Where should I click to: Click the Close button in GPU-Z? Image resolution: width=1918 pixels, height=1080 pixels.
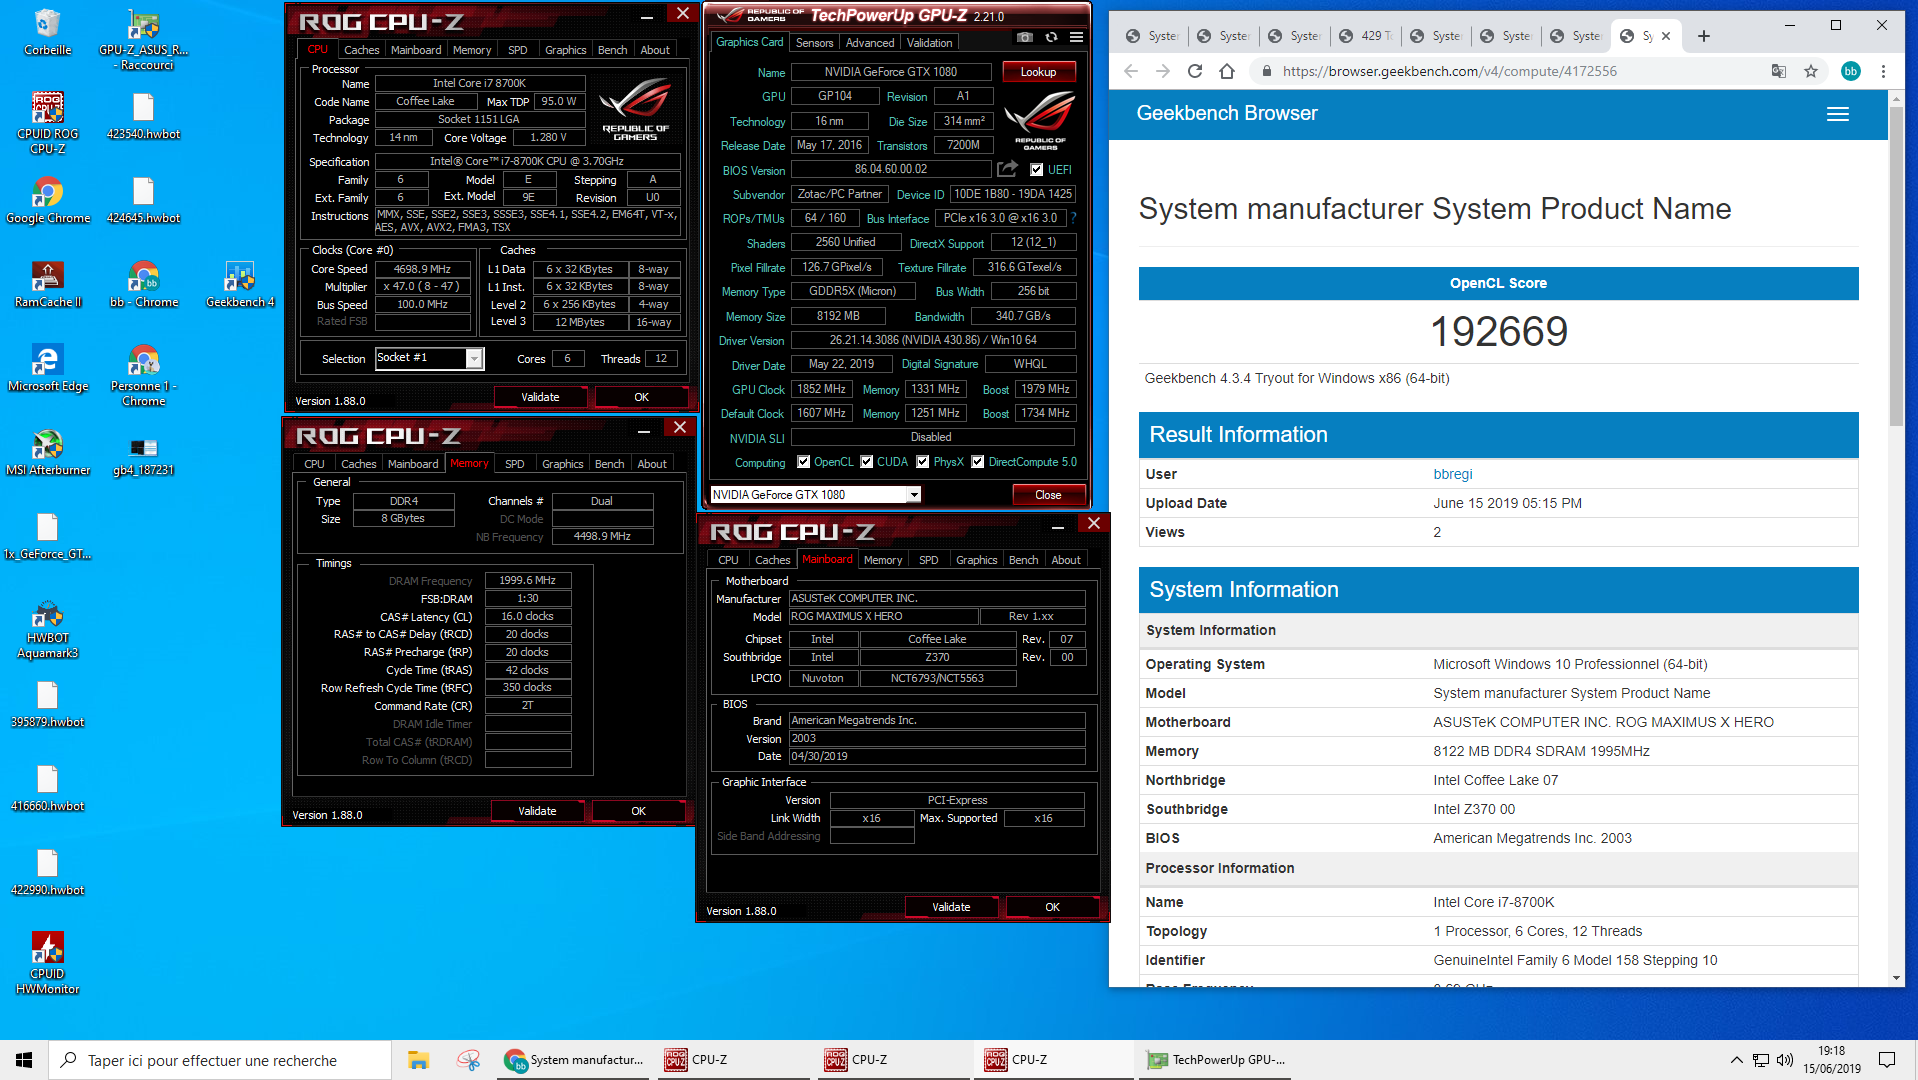1048,495
